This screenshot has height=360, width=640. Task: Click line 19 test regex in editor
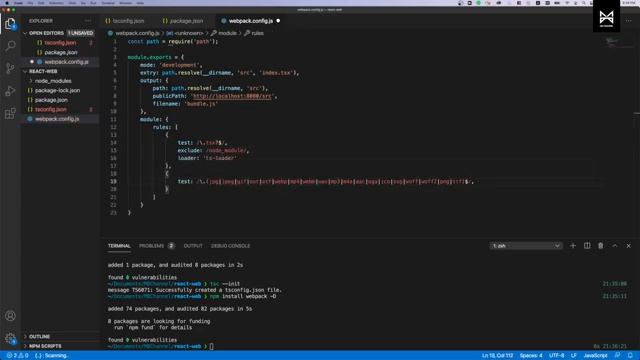pyautogui.click(x=326, y=182)
